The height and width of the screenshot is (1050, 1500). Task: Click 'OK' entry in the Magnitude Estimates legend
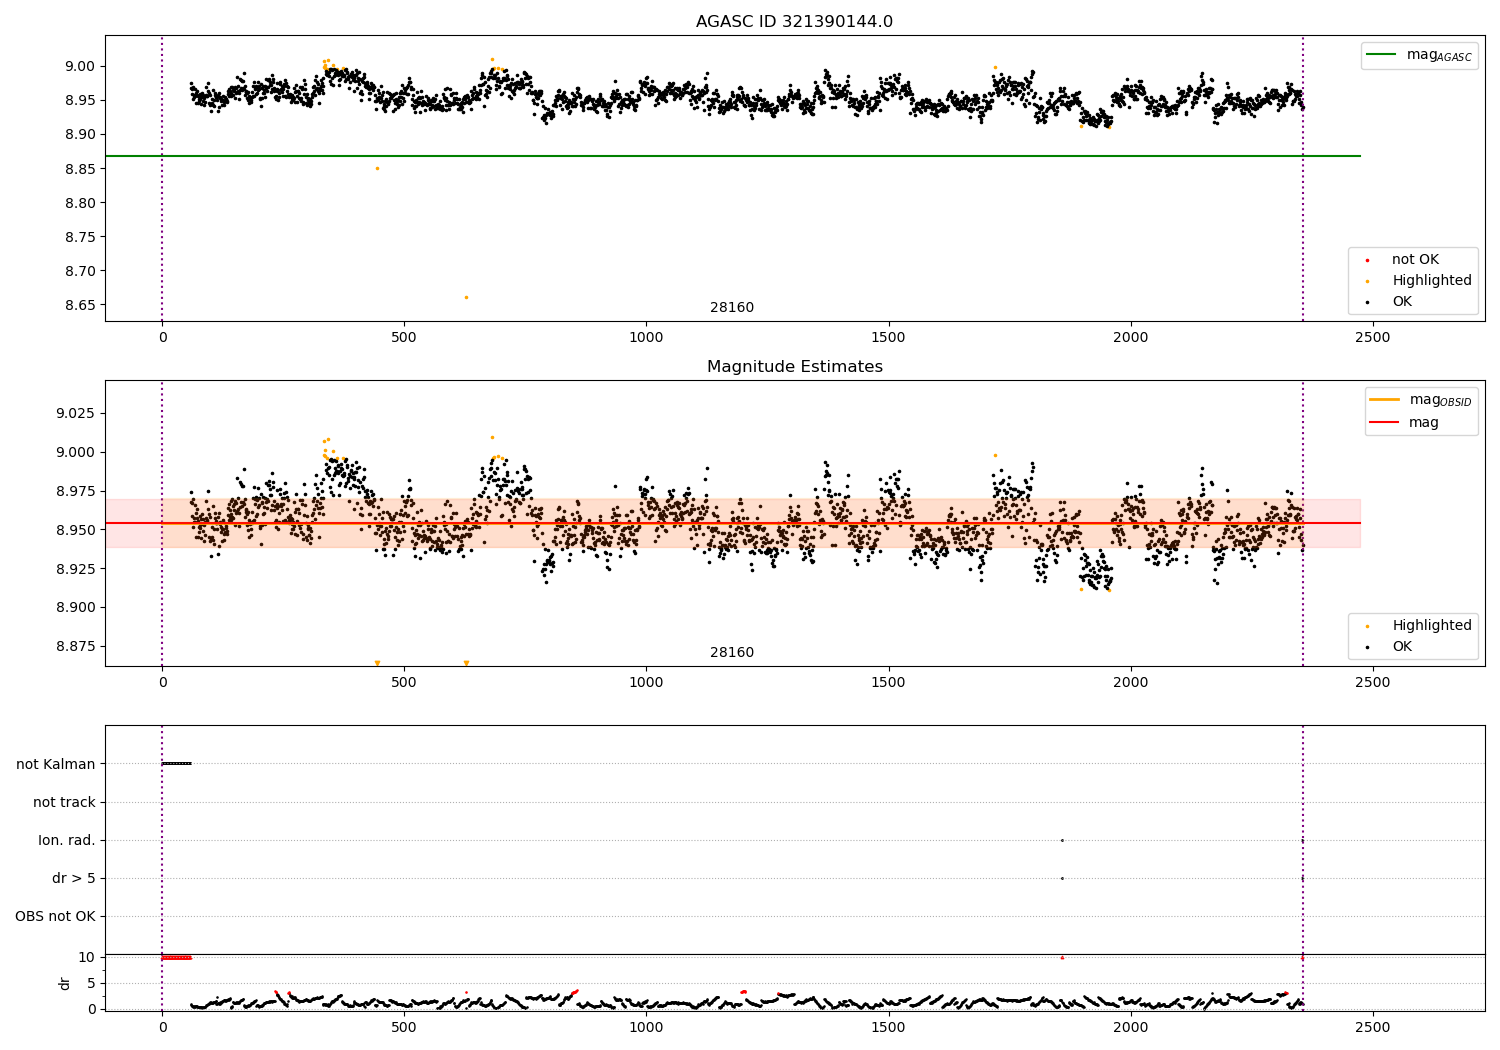(1402, 647)
